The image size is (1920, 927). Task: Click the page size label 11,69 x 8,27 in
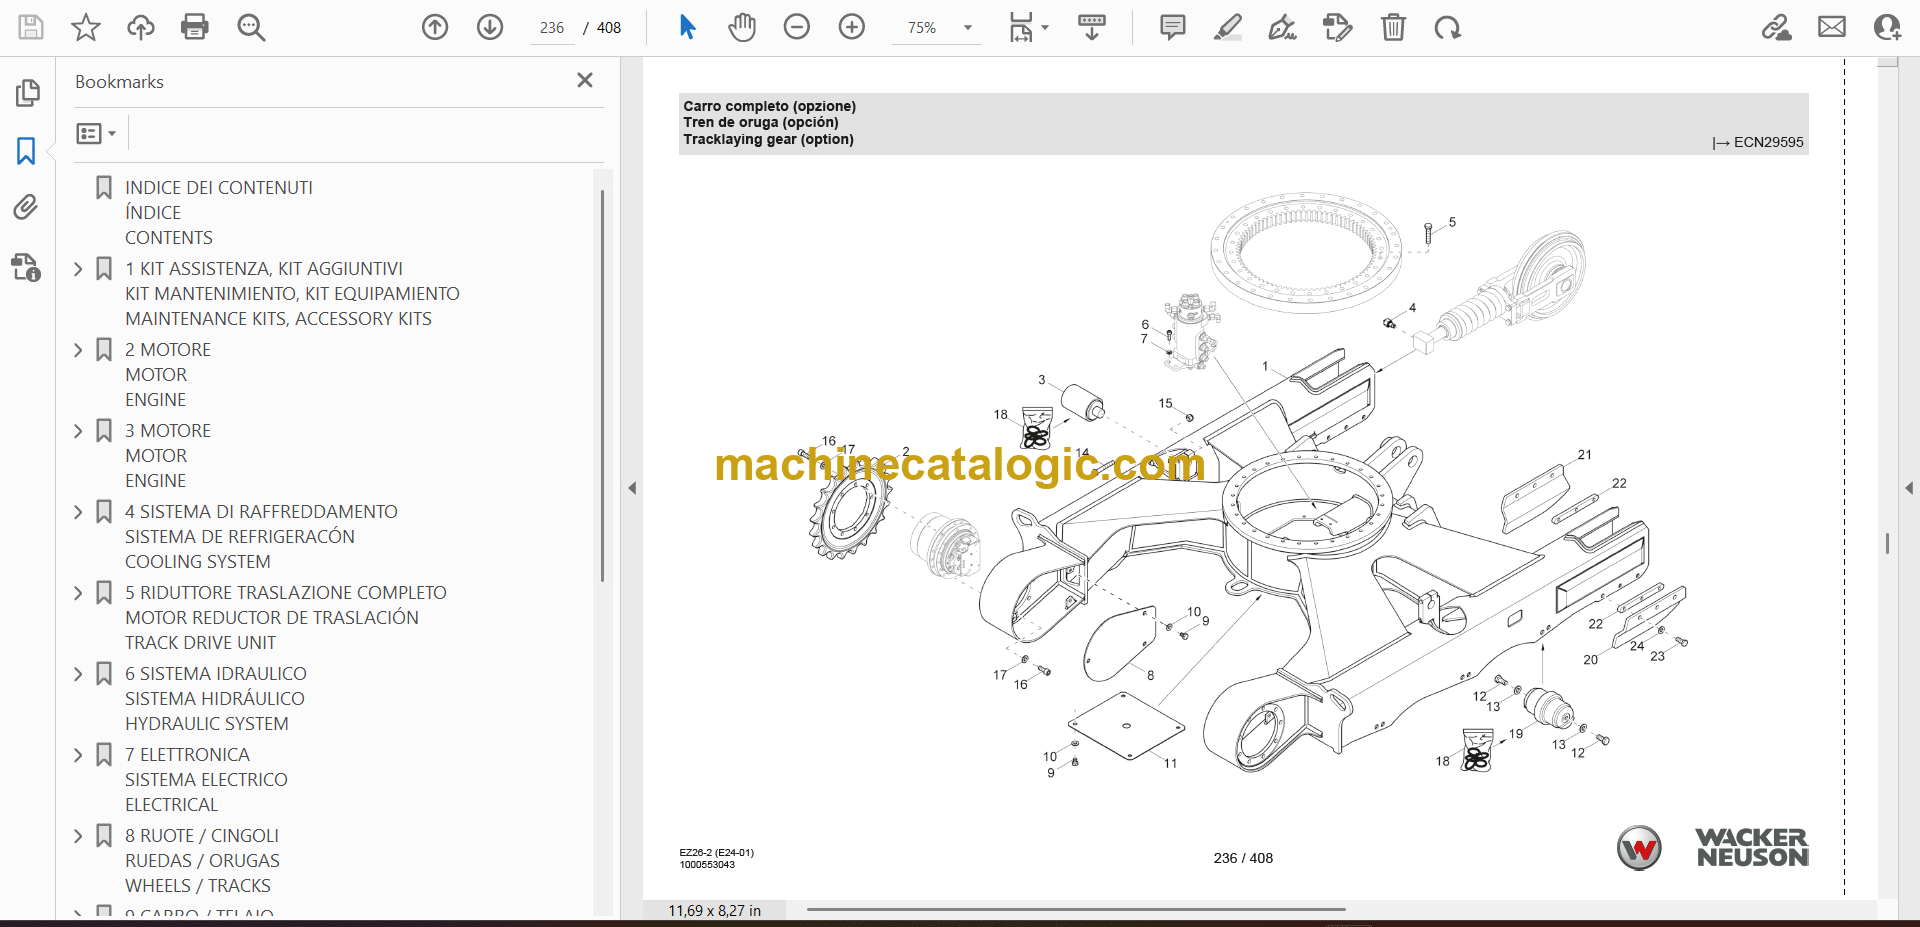[714, 911]
